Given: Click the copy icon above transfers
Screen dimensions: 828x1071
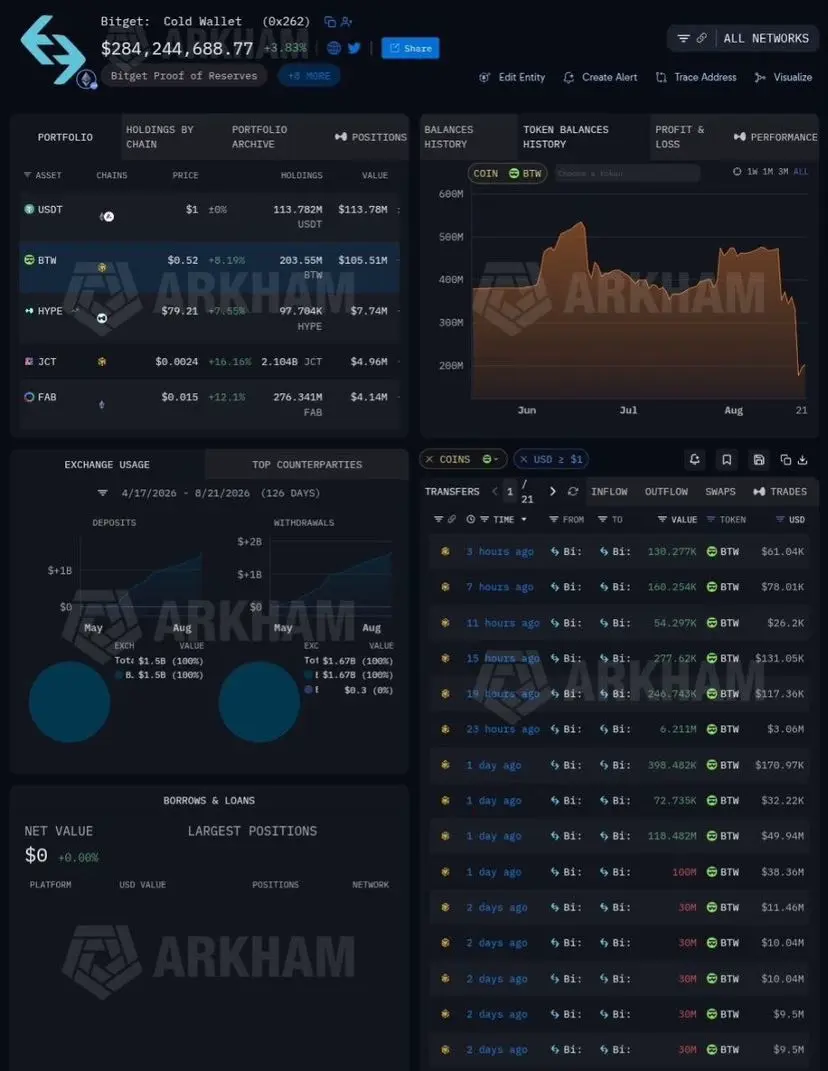Looking at the screenshot, I should click(x=786, y=460).
